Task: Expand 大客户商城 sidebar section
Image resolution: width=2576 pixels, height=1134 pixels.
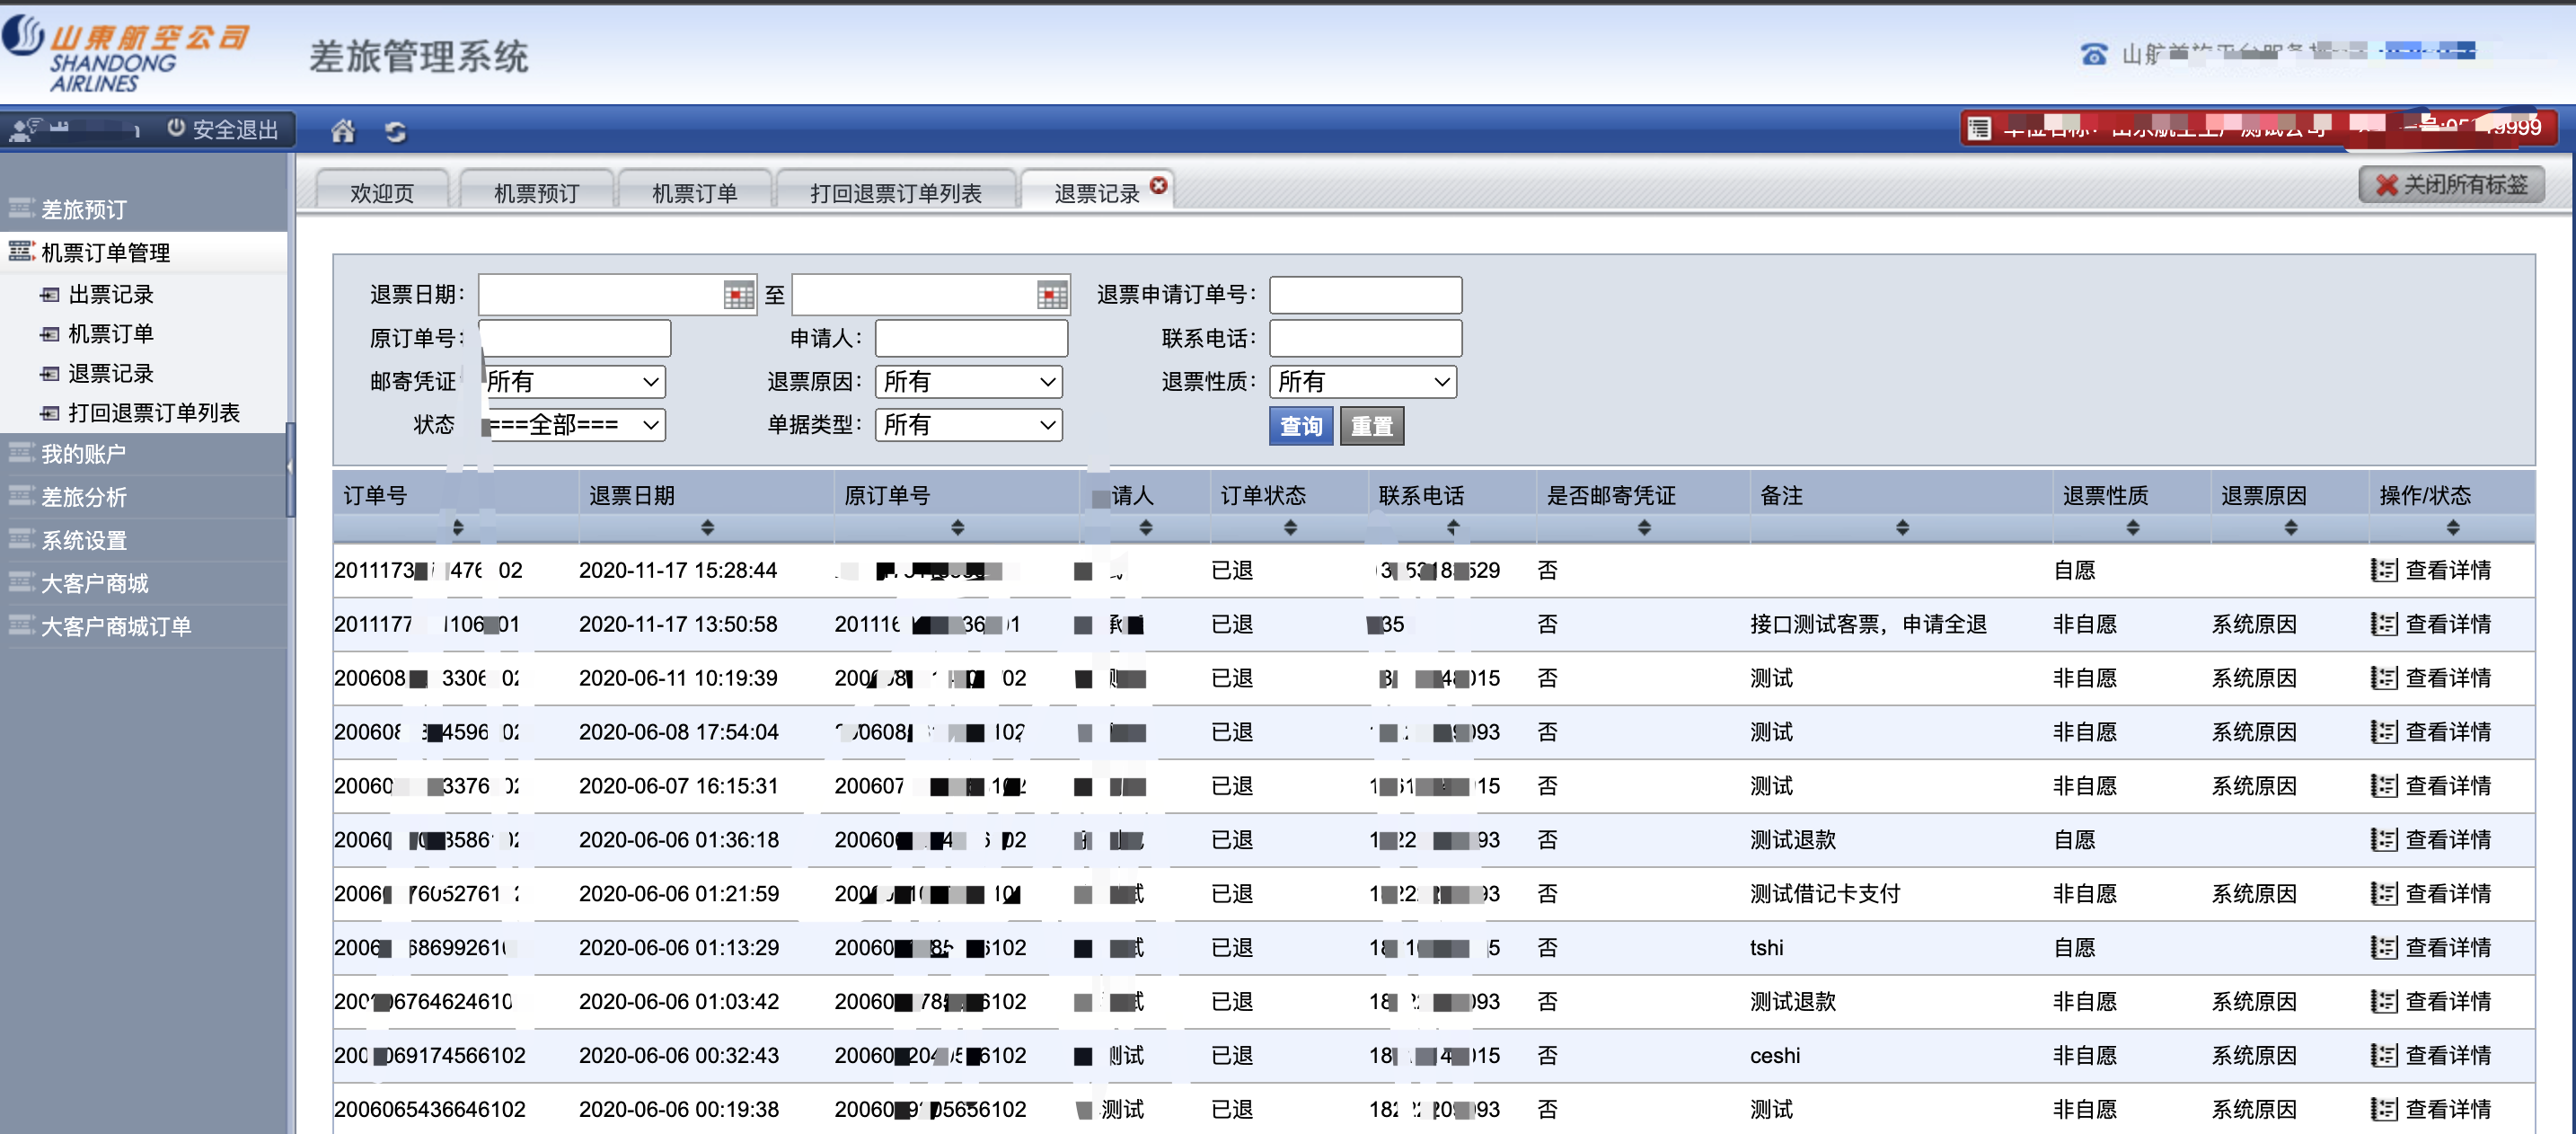Action: click(143, 583)
